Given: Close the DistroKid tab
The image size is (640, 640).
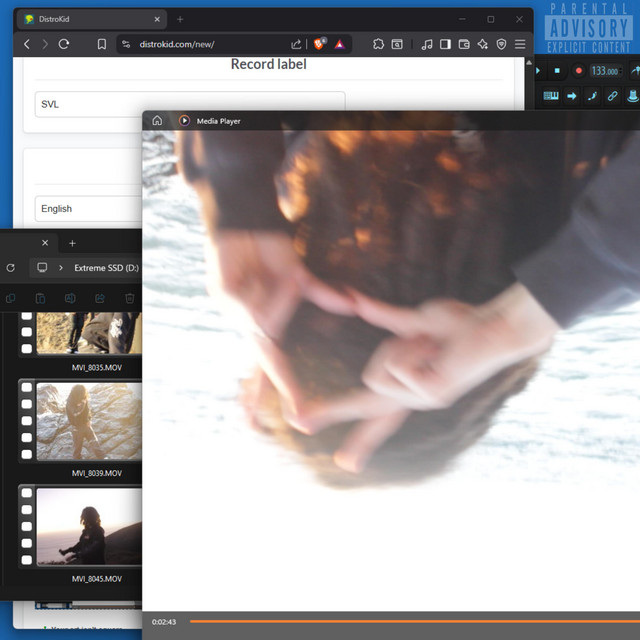Looking at the screenshot, I should (157, 19).
